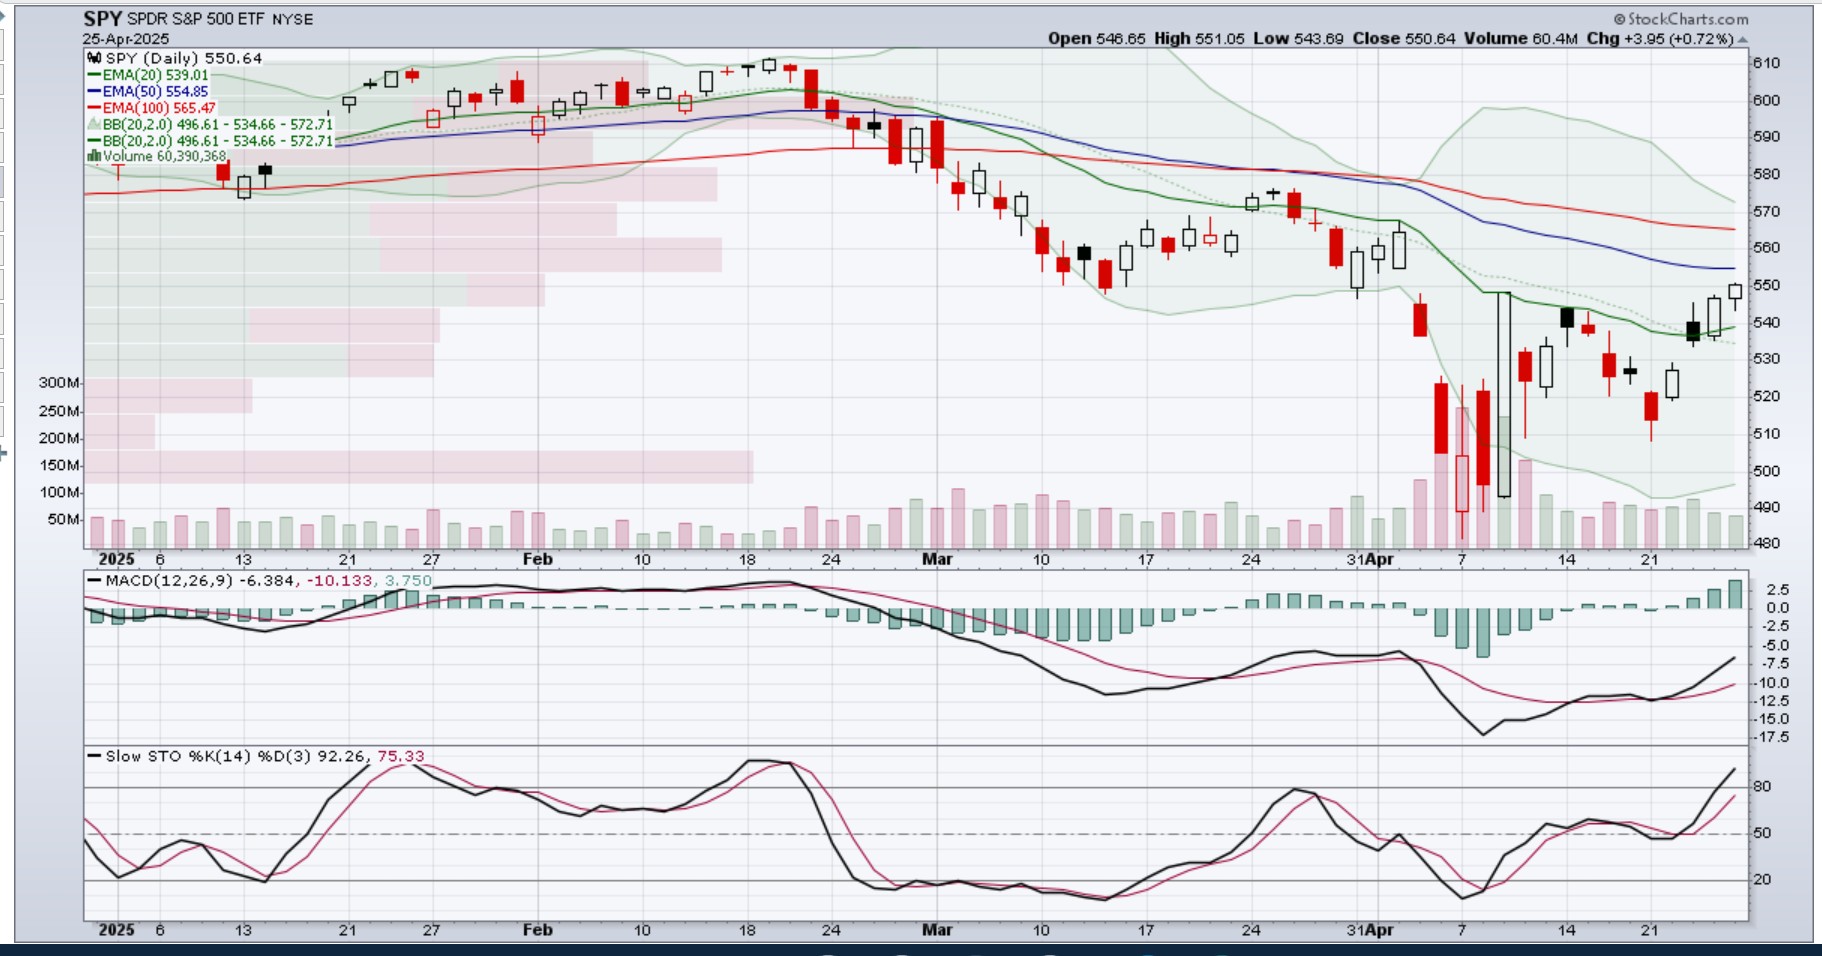The width and height of the screenshot is (1822, 956).
Task: Click the 'Volume 60.4M' header value
Action: 1521,39
